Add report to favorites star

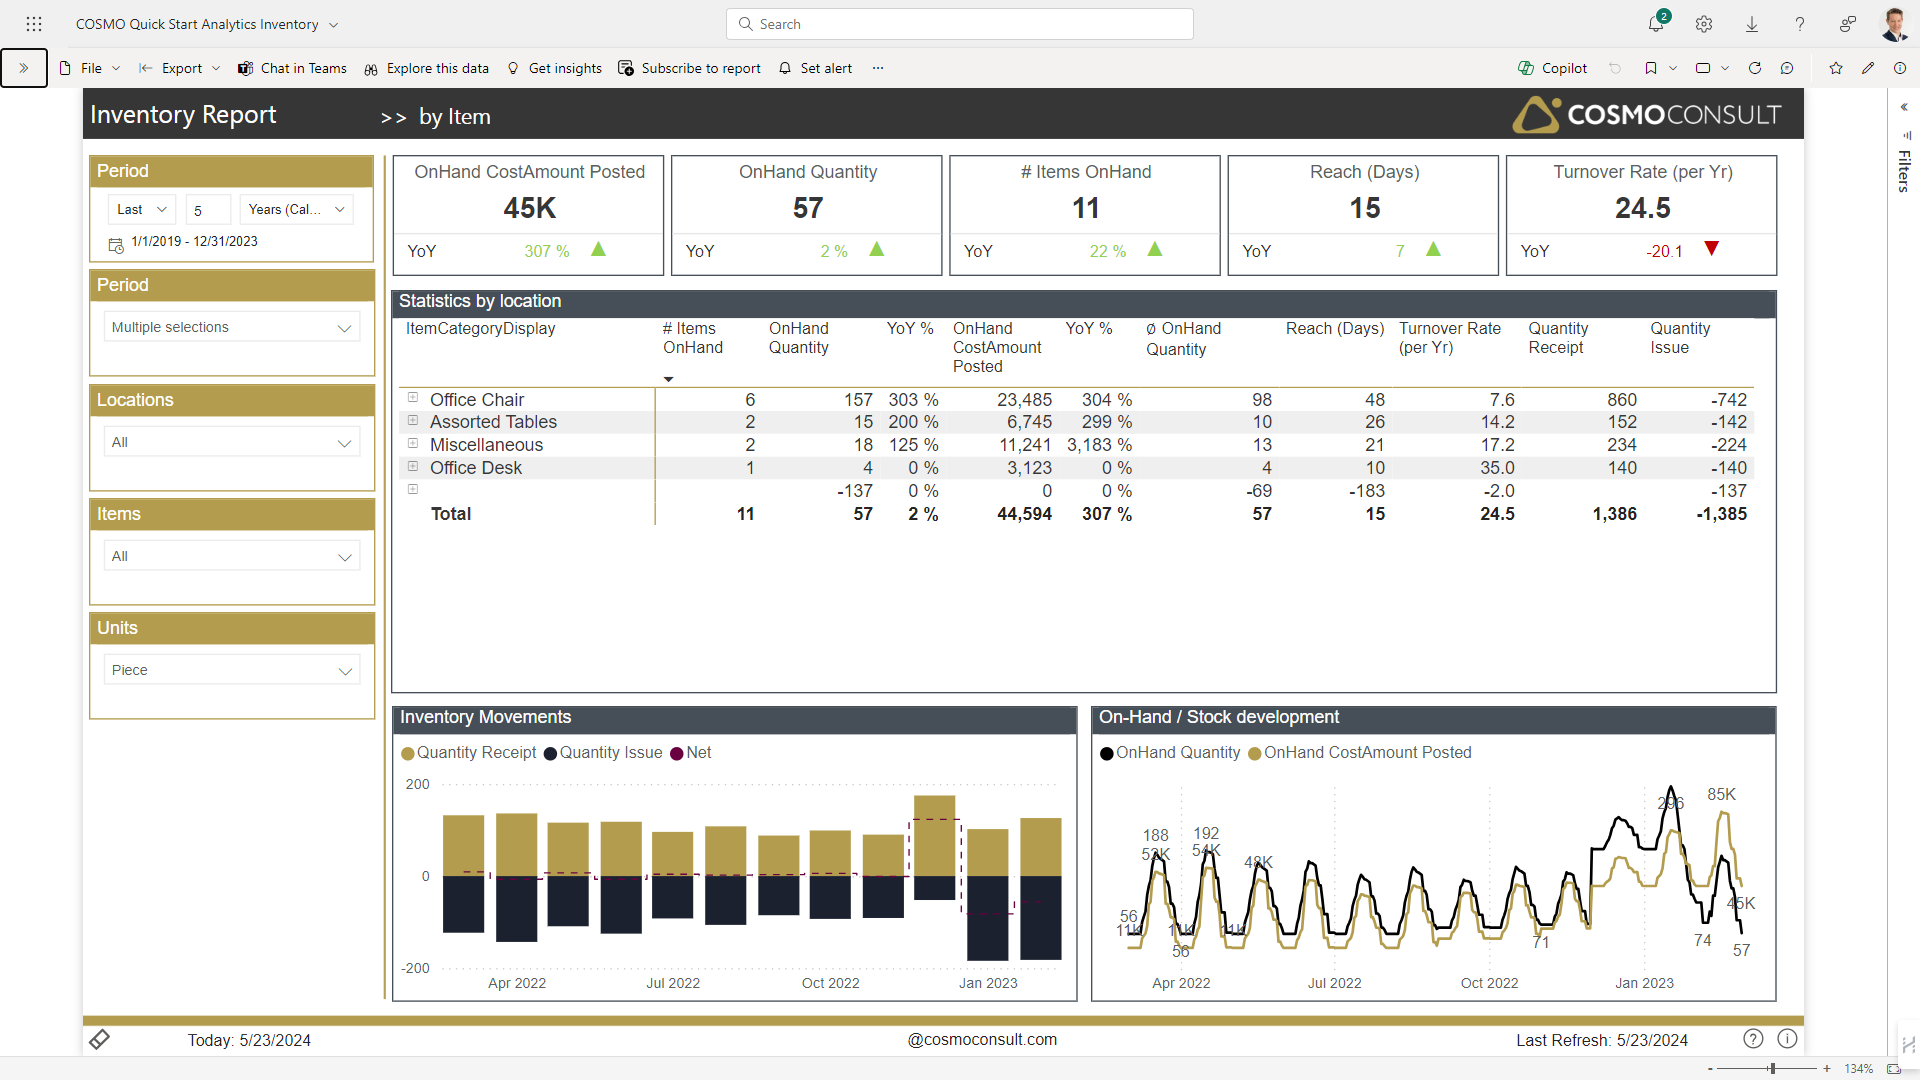(x=1836, y=68)
